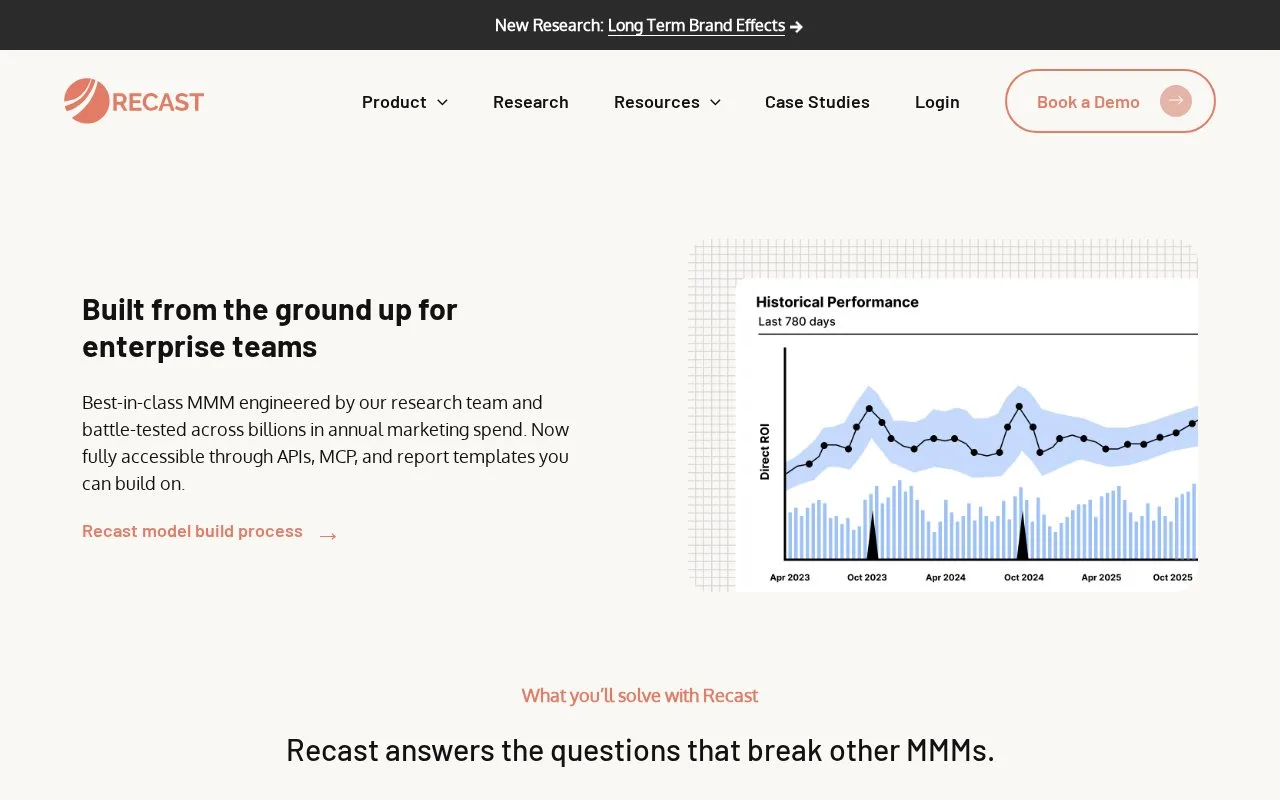Click the text What you'll solve with Recast
Image resolution: width=1280 pixels, height=800 pixels.
(x=640, y=695)
